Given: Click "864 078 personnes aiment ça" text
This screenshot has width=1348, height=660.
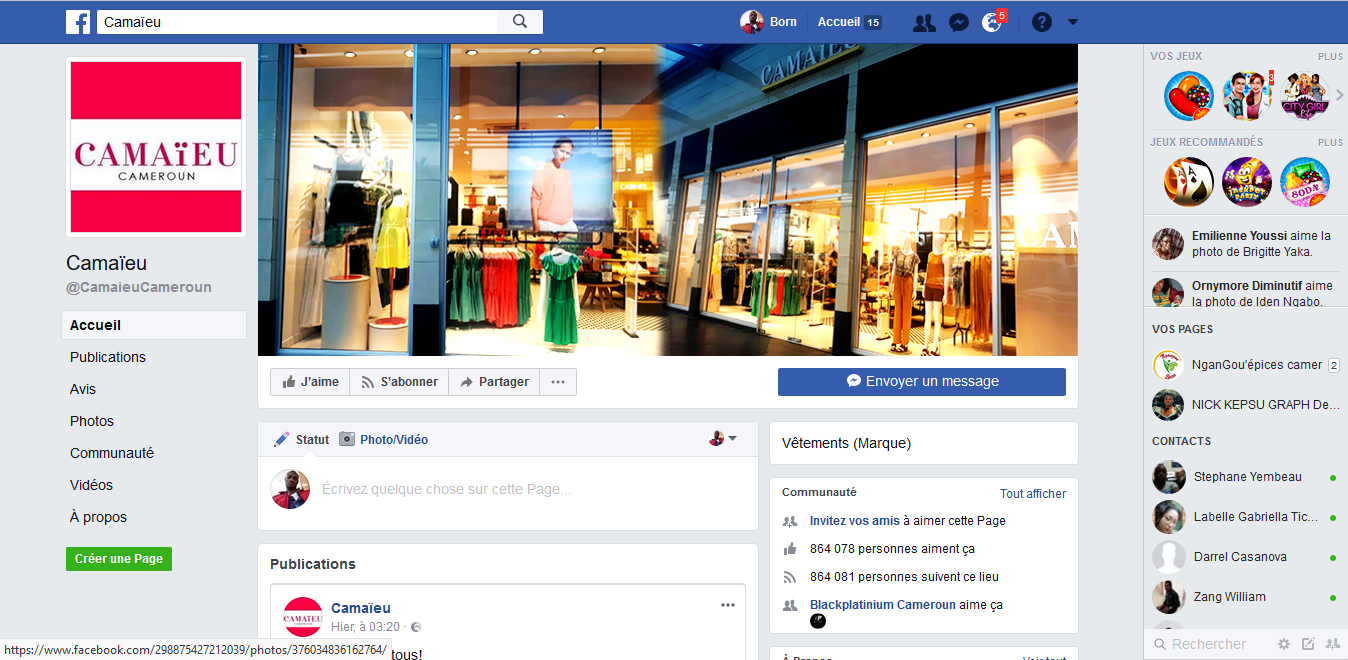Looking at the screenshot, I should (892, 549).
